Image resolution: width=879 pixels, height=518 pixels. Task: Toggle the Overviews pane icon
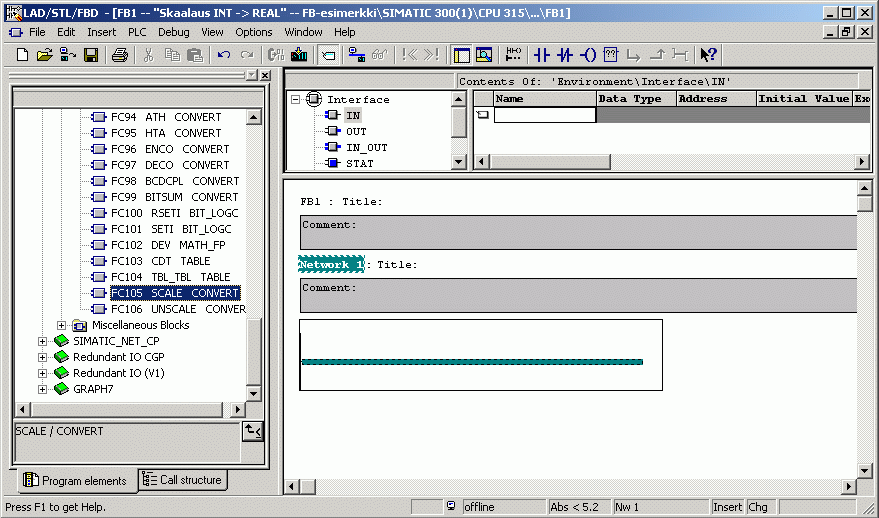(462, 54)
